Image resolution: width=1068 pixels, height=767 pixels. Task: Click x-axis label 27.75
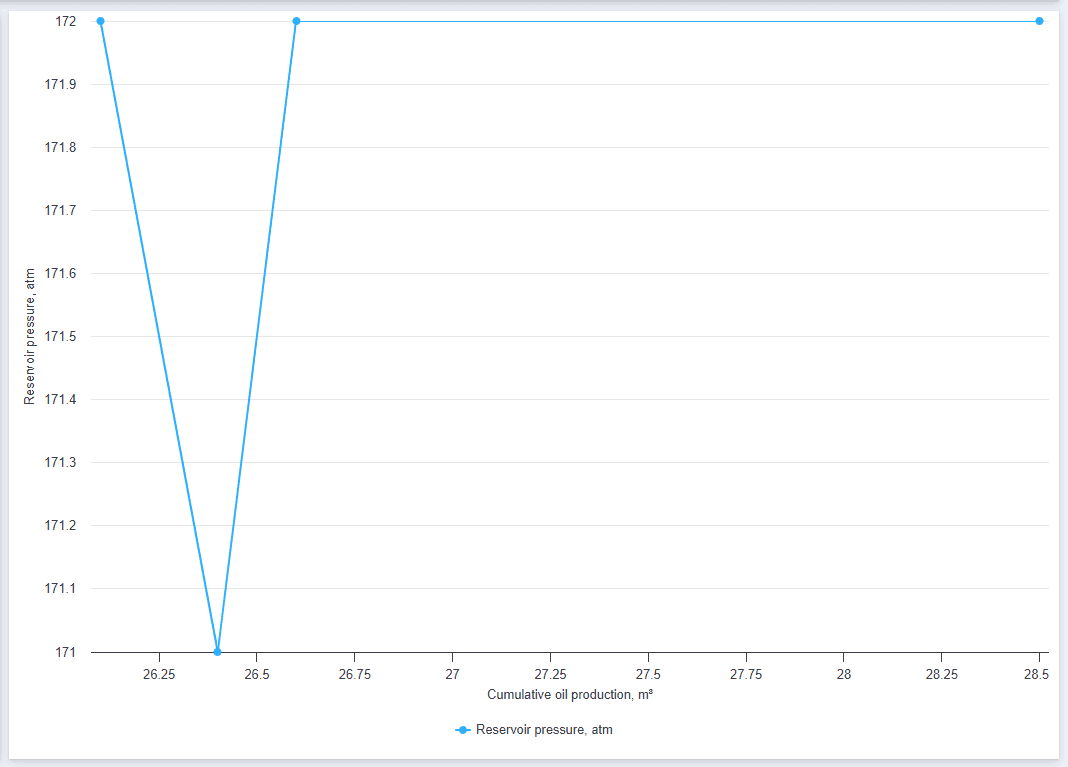(x=747, y=674)
